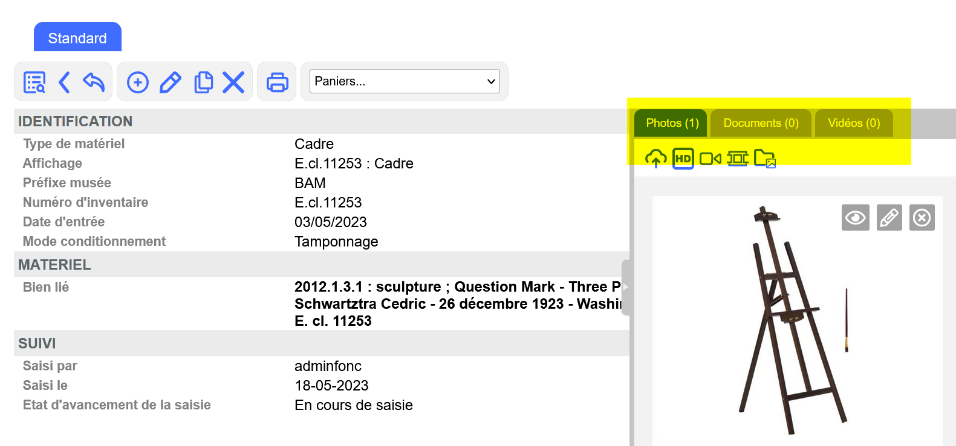Toggle photo visibility with eye icon
This screenshot has width=956, height=446.
click(x=855, y=218)
